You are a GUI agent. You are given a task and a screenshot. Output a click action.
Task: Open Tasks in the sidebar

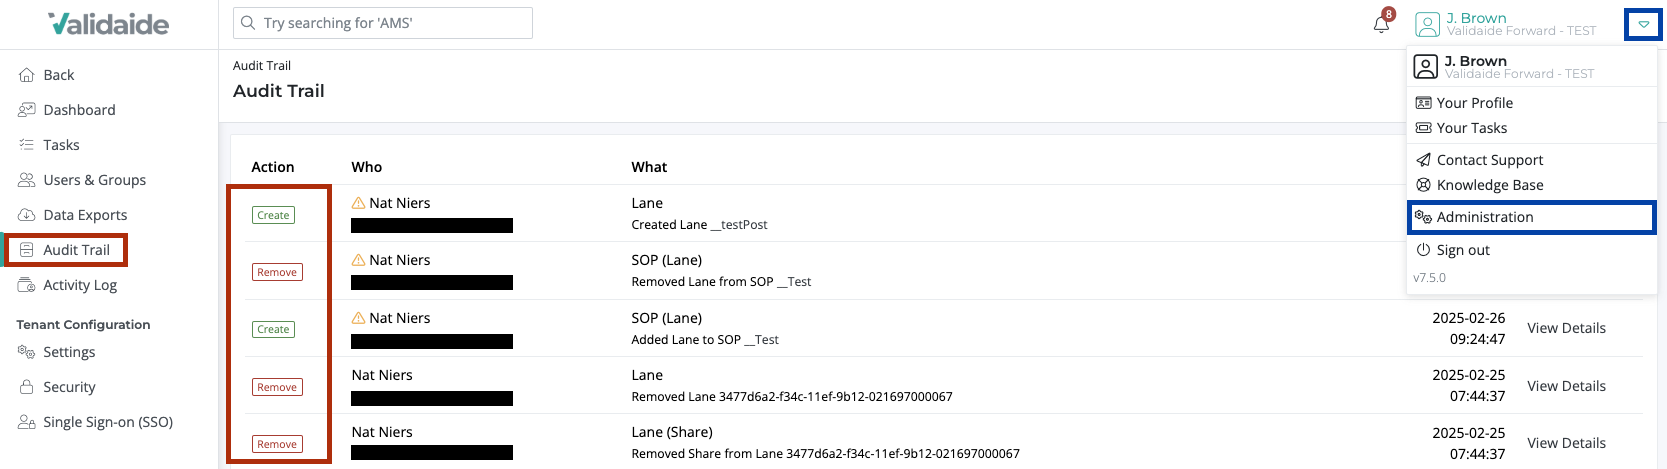click(x=61, y=145)
